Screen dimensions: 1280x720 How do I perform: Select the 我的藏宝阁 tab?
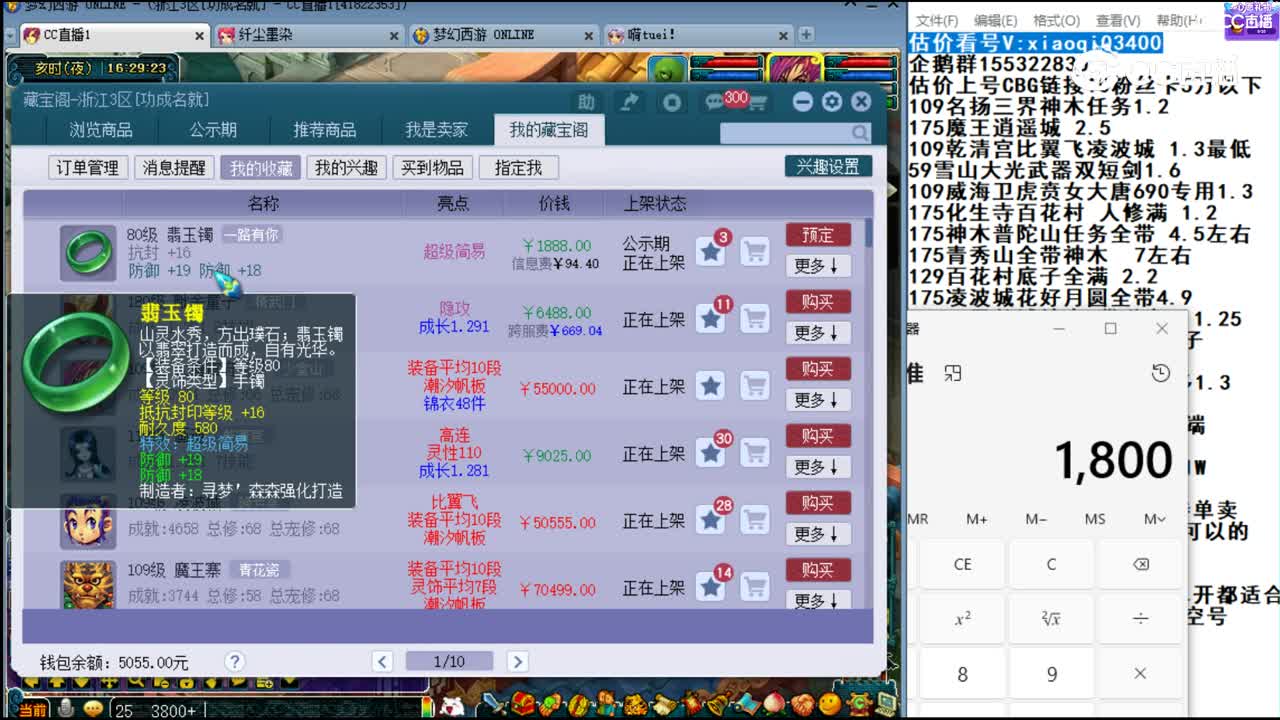tap(549, 130)
